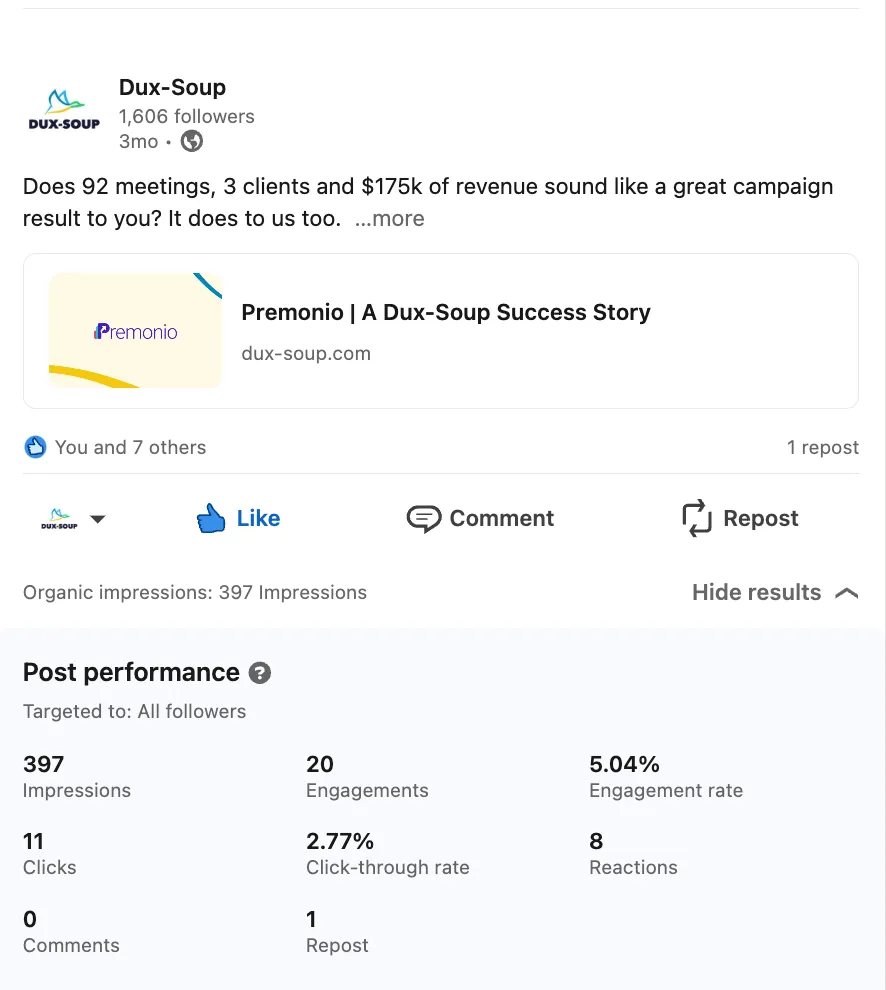
Task: Collapse results with the Hide results chevron
Action: (846, 593)
